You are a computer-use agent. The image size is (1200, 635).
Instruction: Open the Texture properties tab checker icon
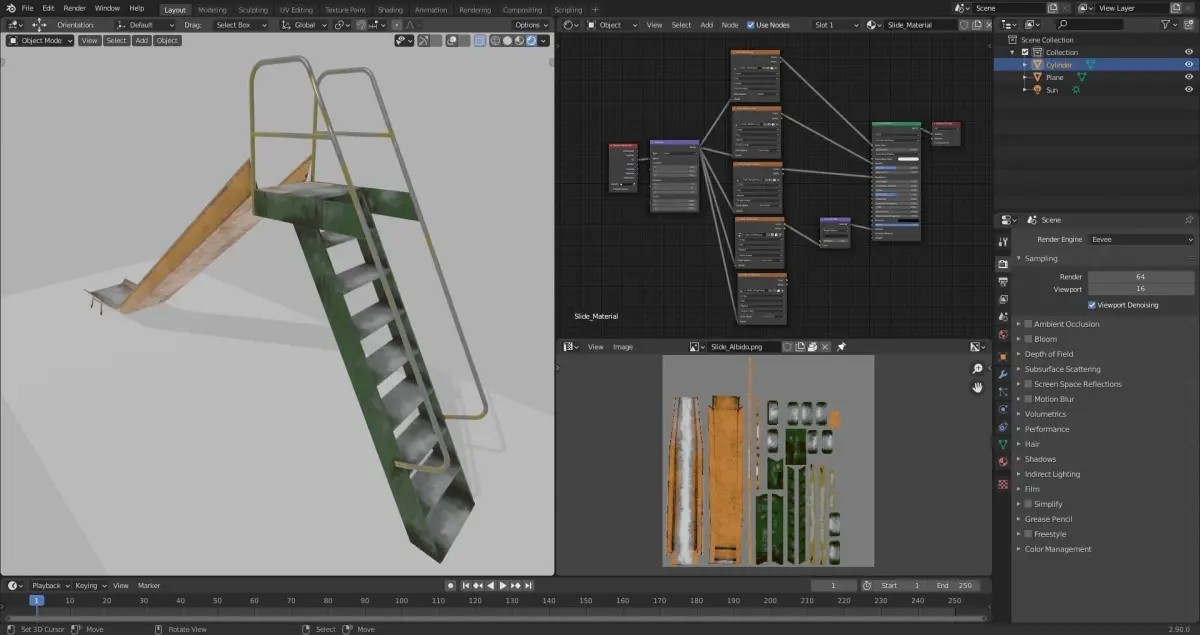point(1003,484)
